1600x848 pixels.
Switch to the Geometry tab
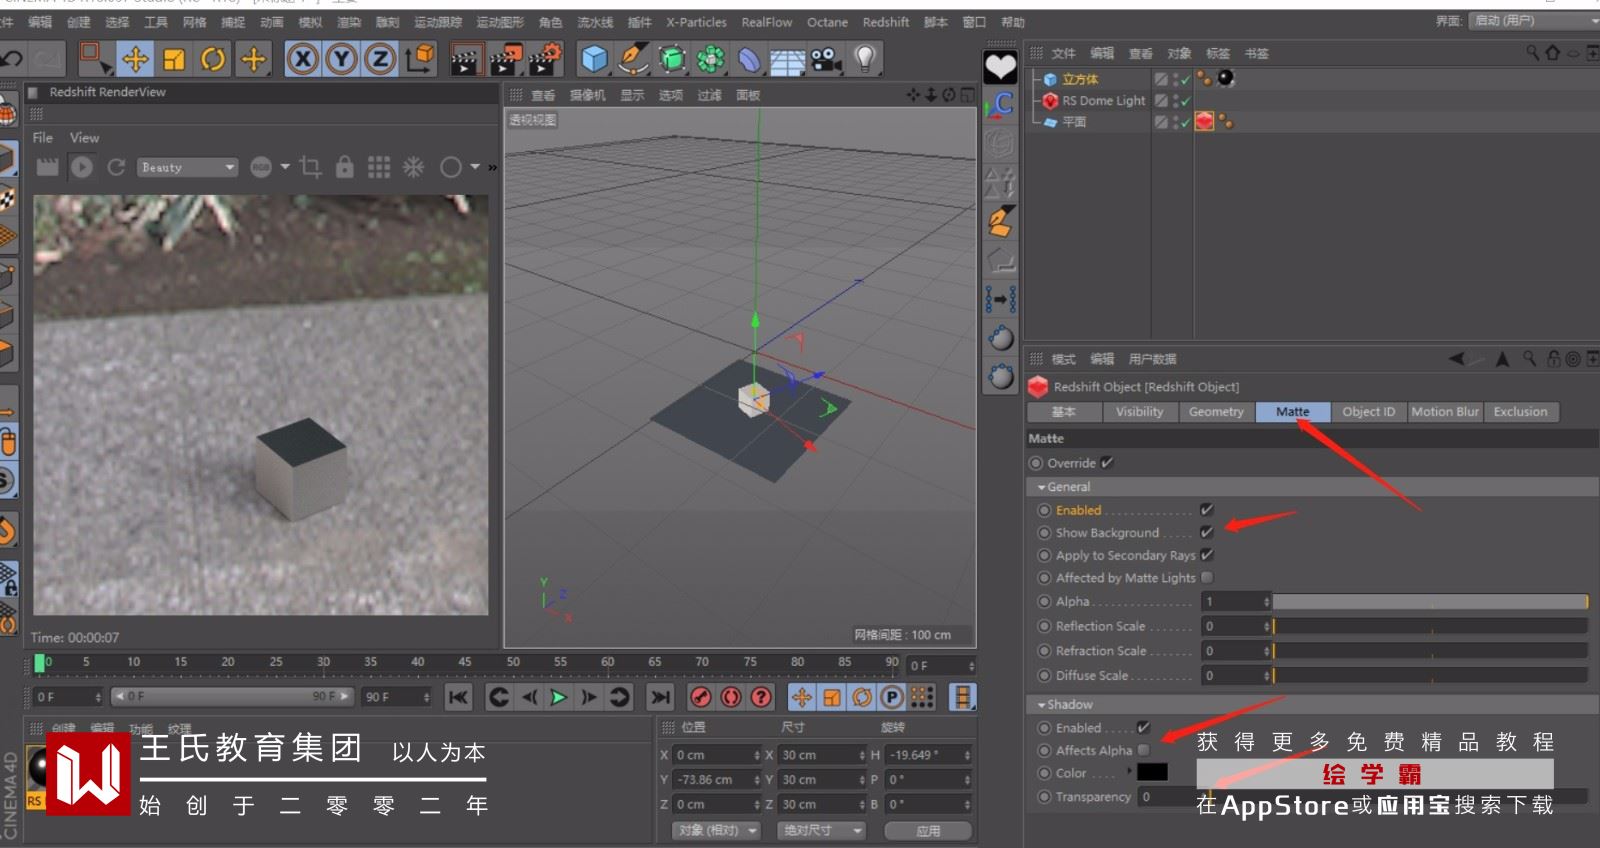1216,412
